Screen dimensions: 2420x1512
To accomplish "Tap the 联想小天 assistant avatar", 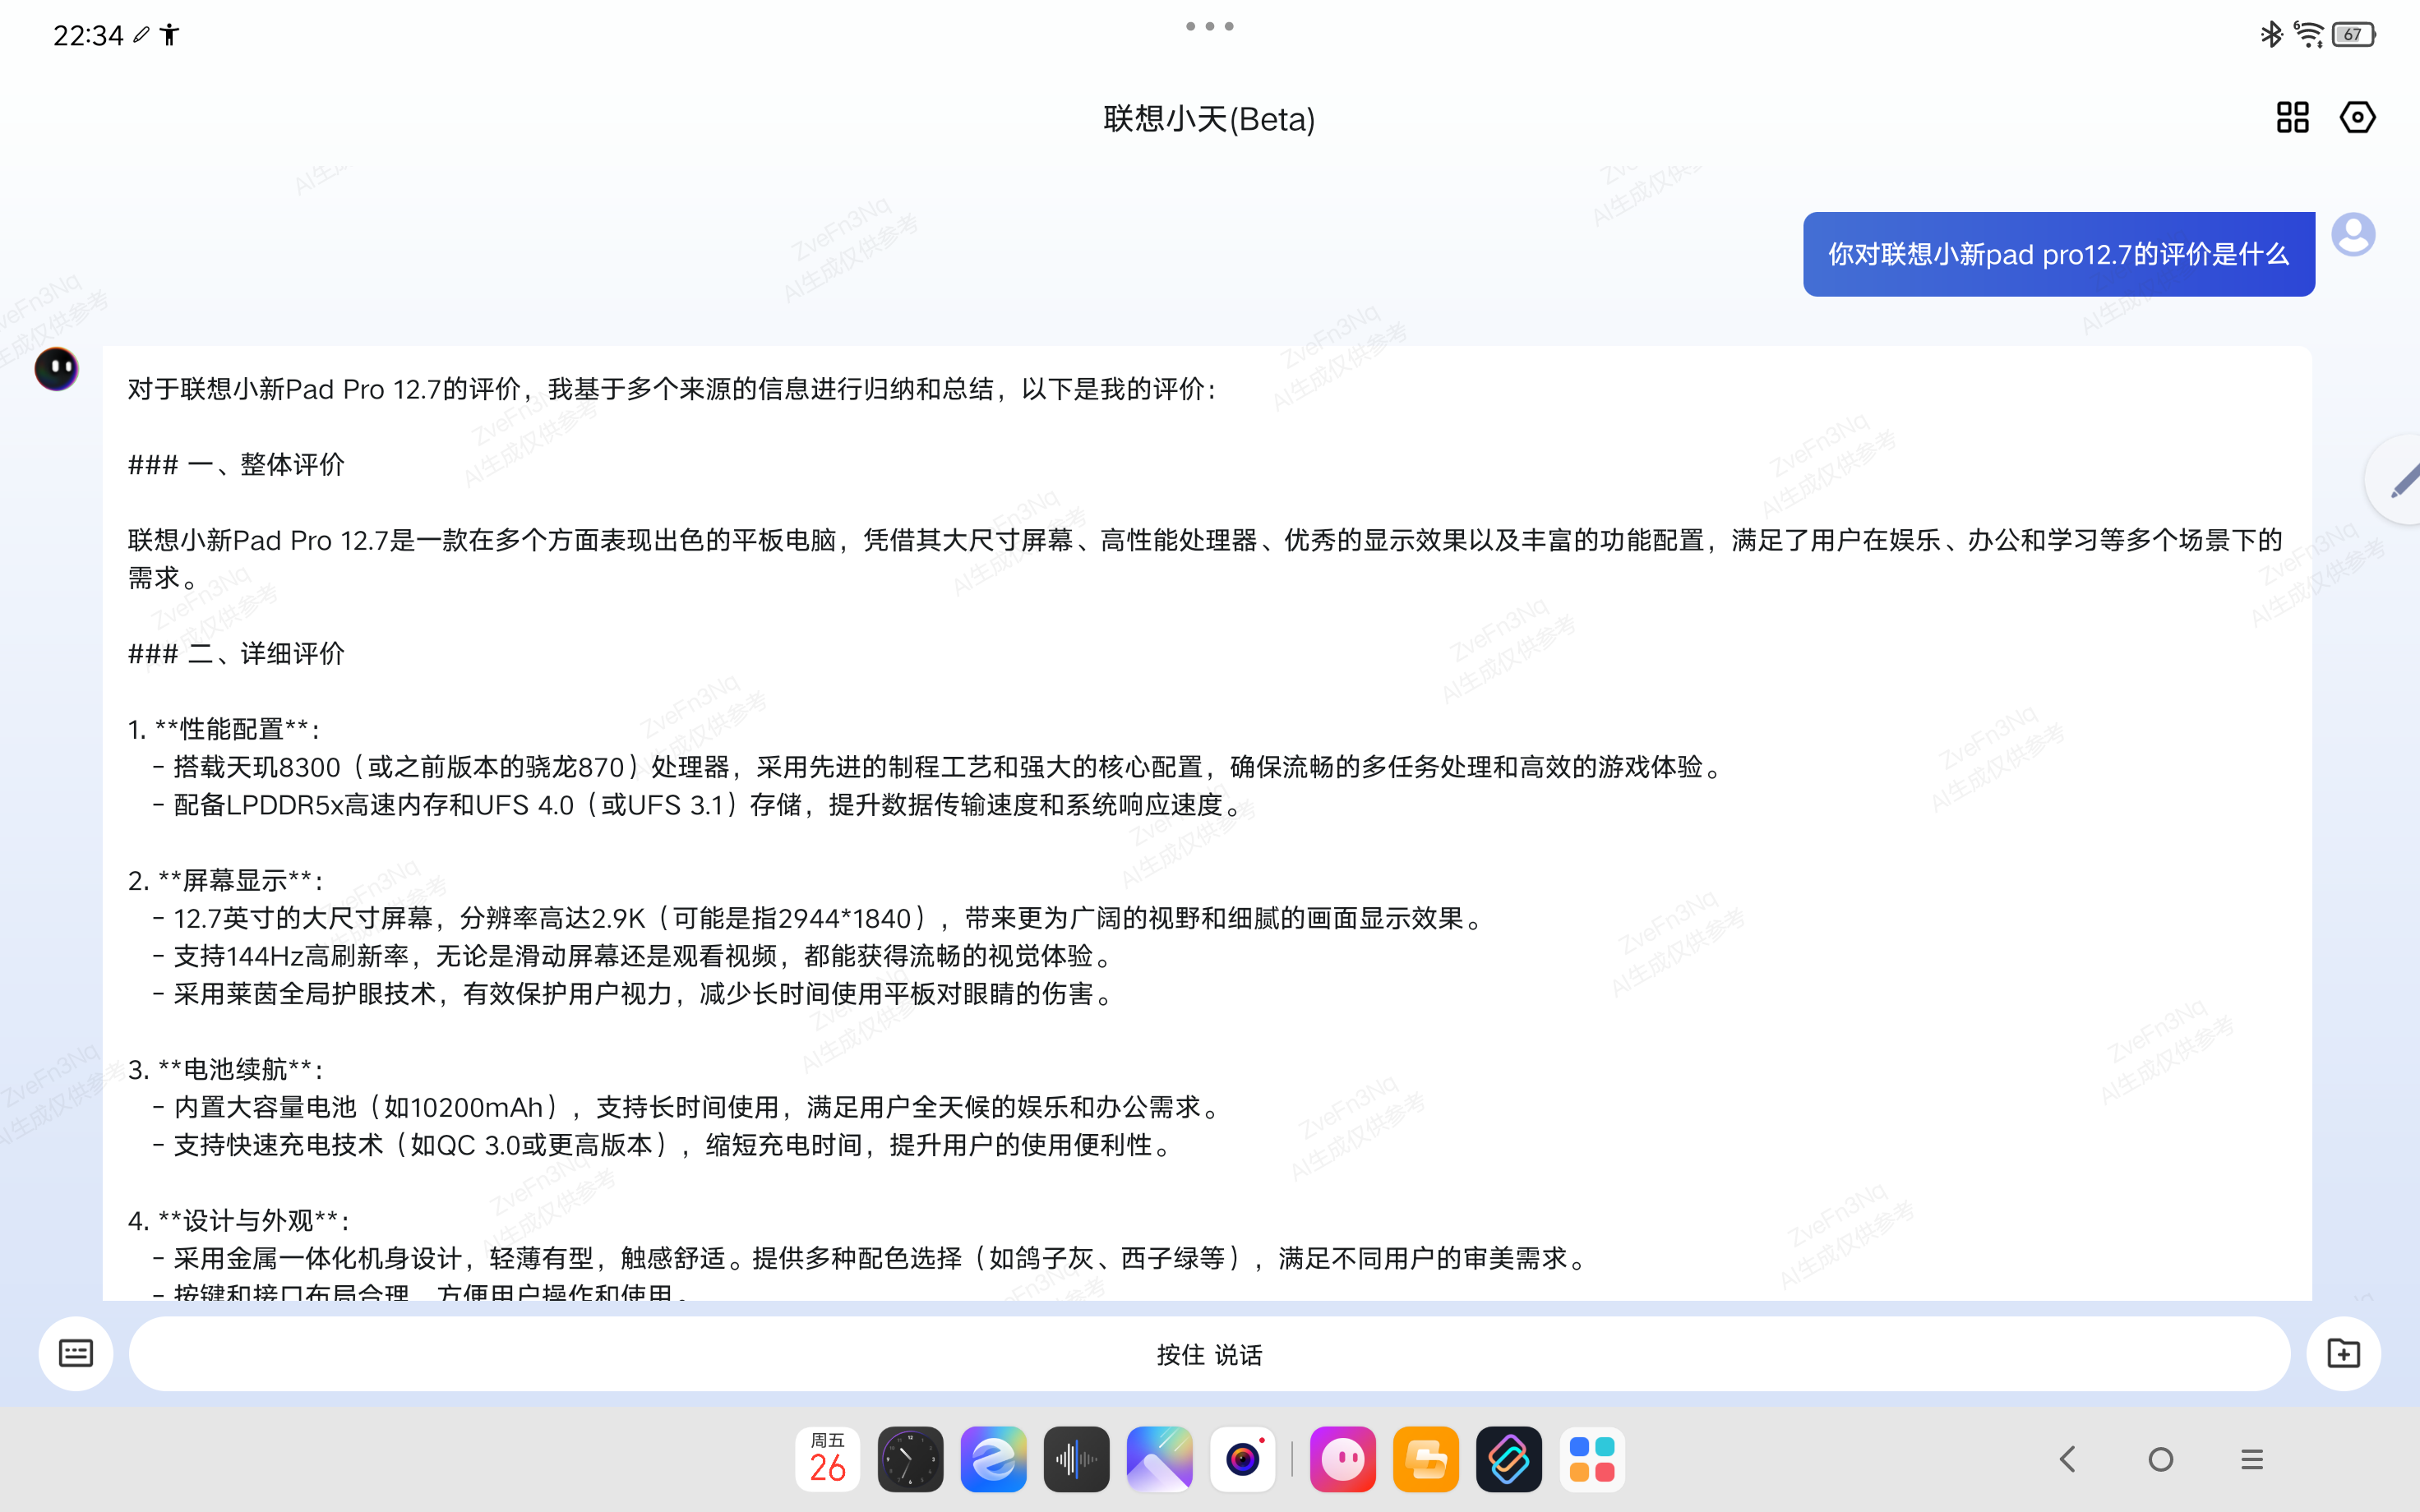I will pos(57,369).
